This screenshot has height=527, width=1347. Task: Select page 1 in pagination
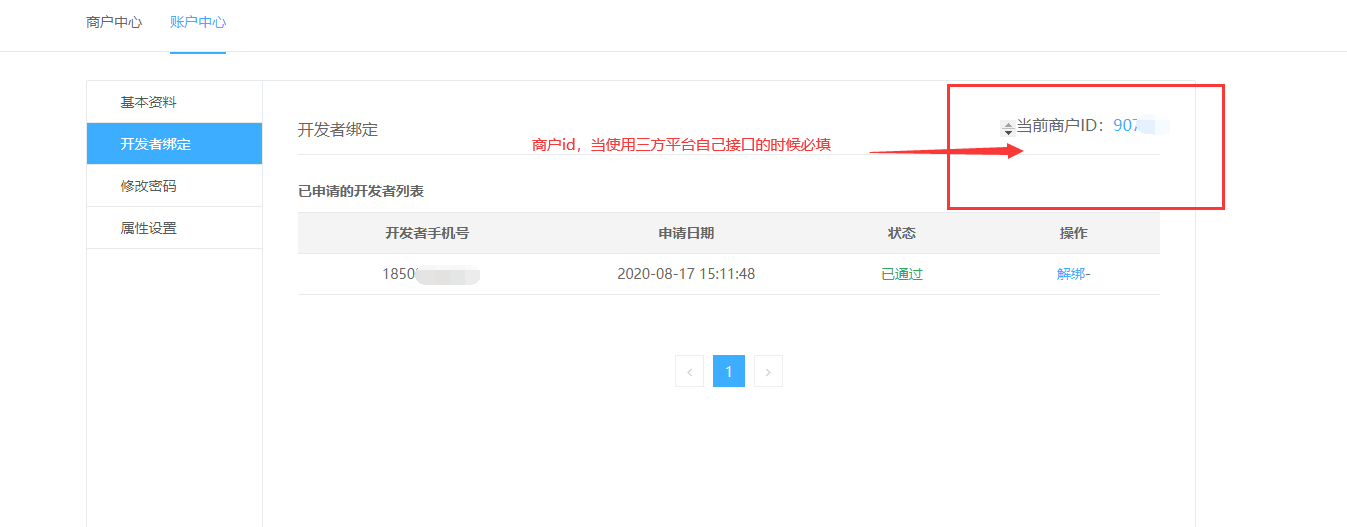[x=729, y=371]
